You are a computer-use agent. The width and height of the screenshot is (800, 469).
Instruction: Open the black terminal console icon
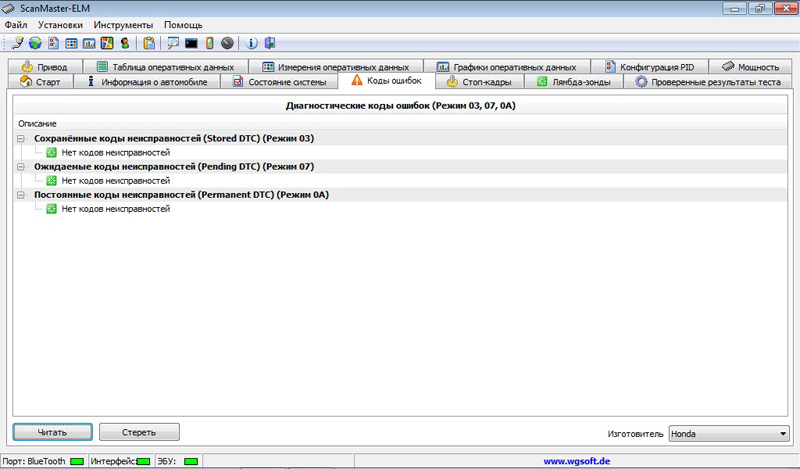tap(191, 43)
